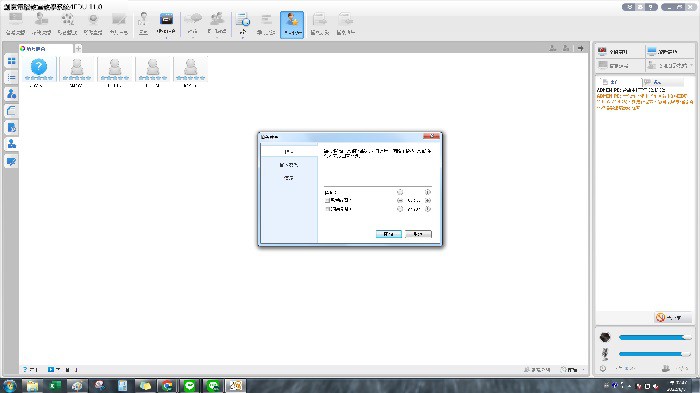Click the right stepper arrow on the dialog's top row
The height and width of the screenshot is (393, 700).
(x=428, y=192)
